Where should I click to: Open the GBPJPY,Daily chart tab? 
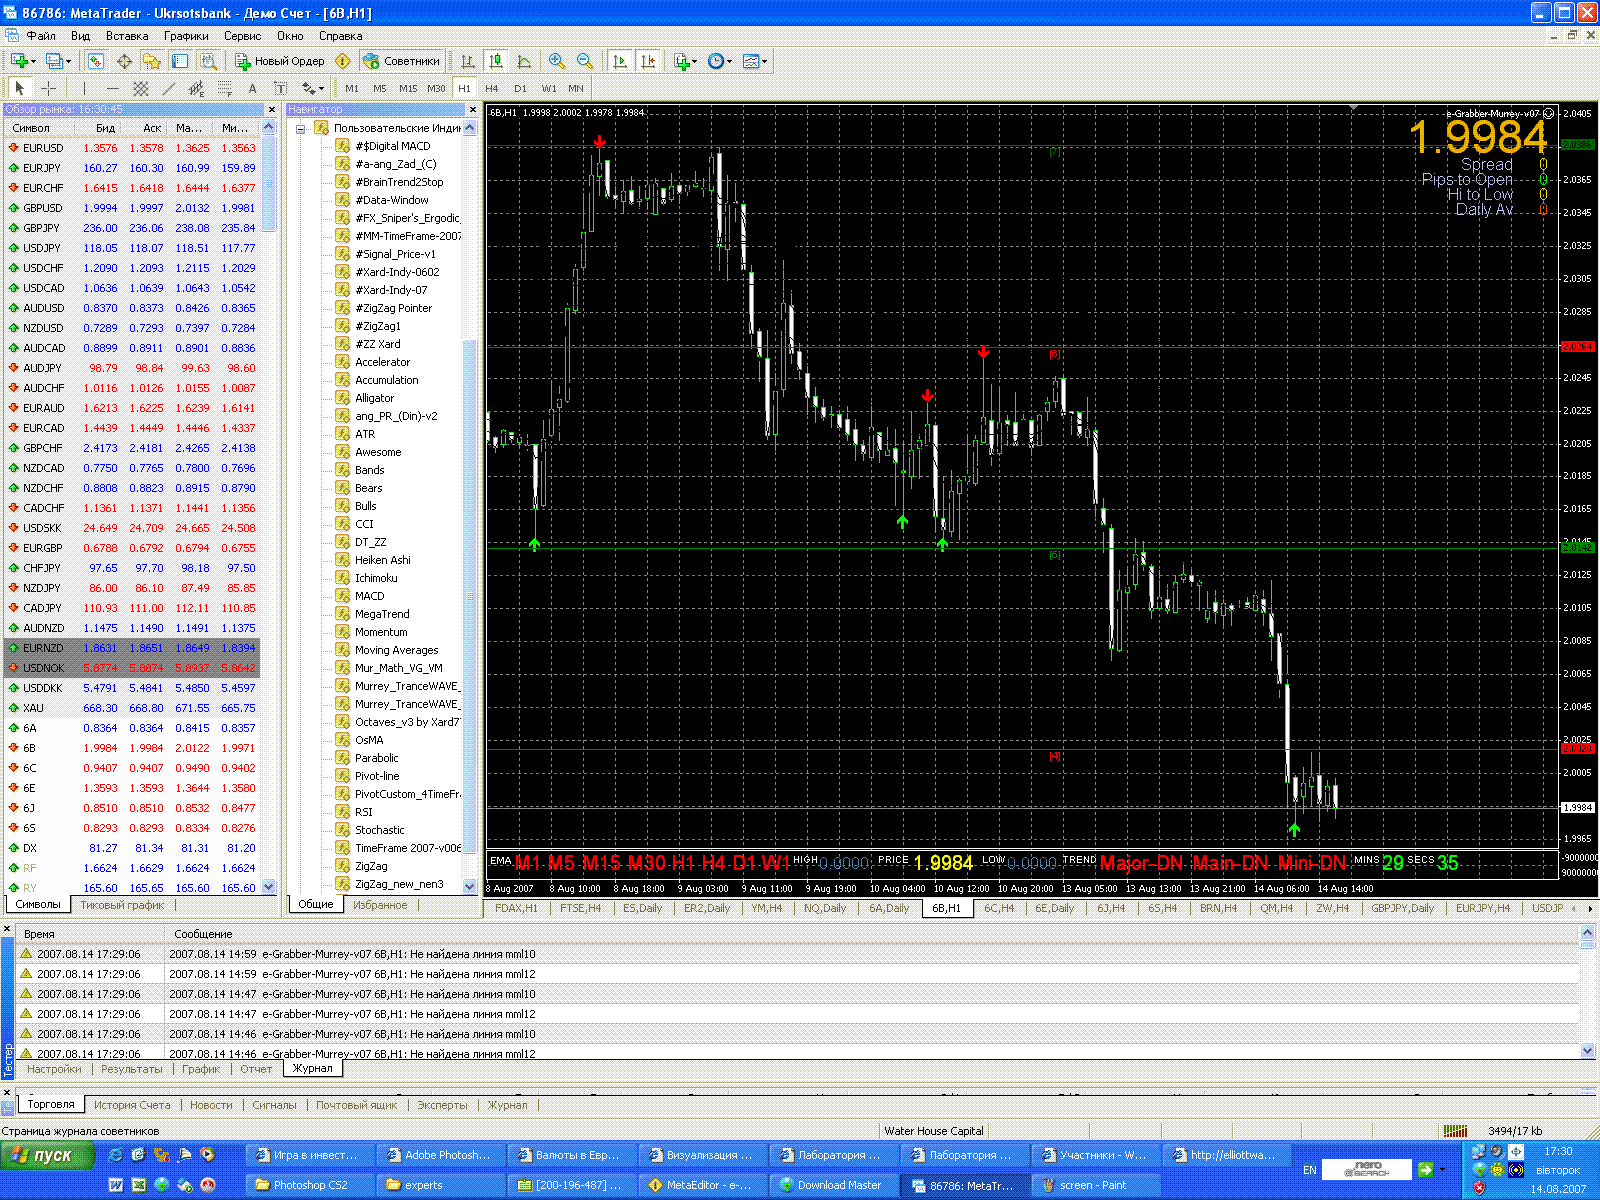1402,908
